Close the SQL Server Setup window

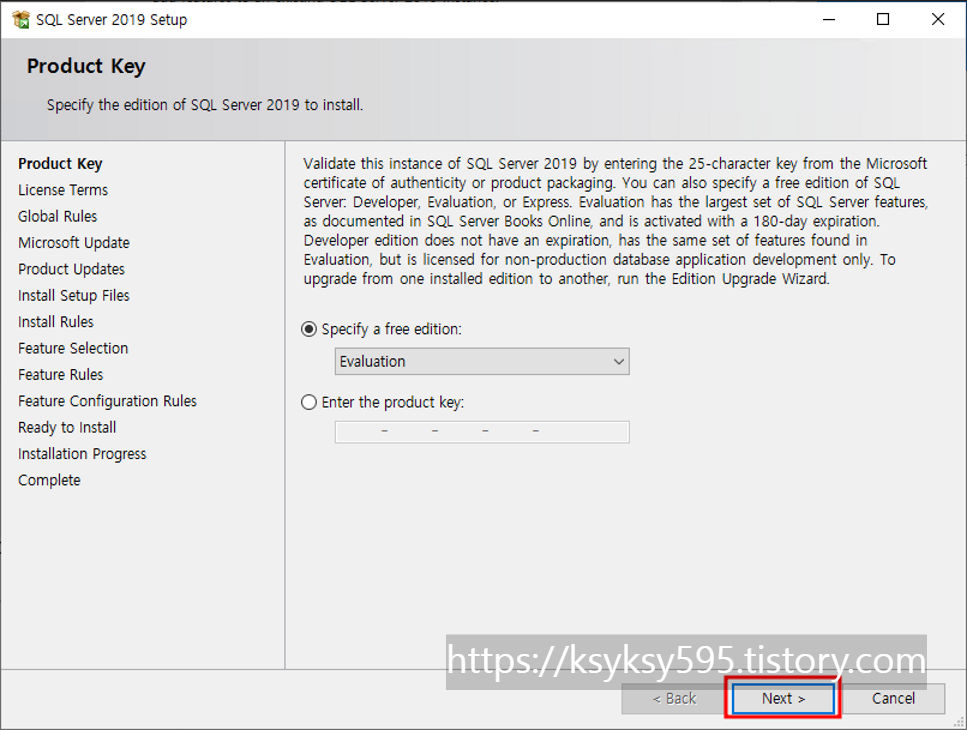pyautogui.click(x=938, y=20)
